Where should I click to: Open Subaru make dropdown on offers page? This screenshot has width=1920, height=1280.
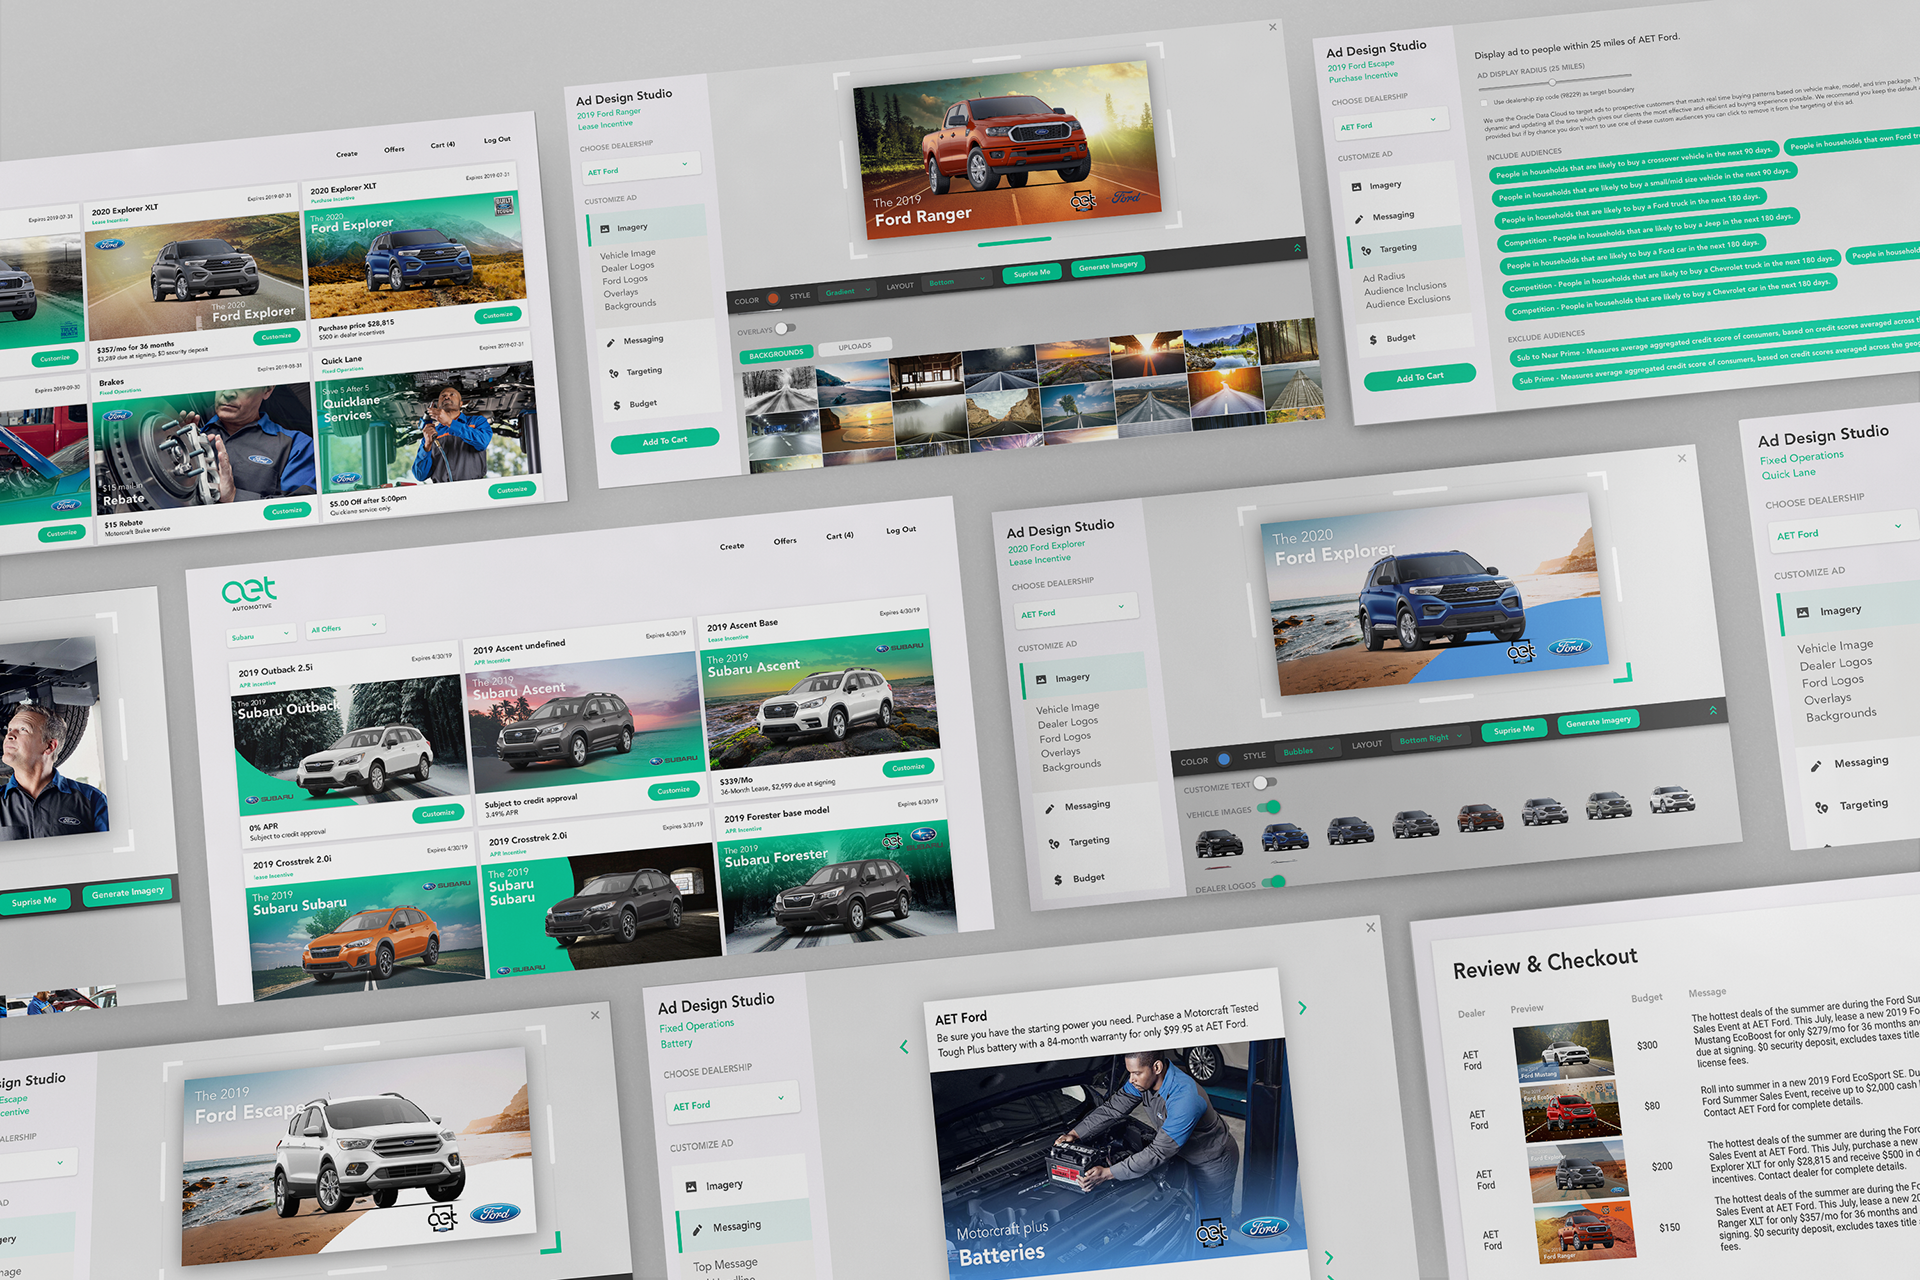[x=262, y=635]
